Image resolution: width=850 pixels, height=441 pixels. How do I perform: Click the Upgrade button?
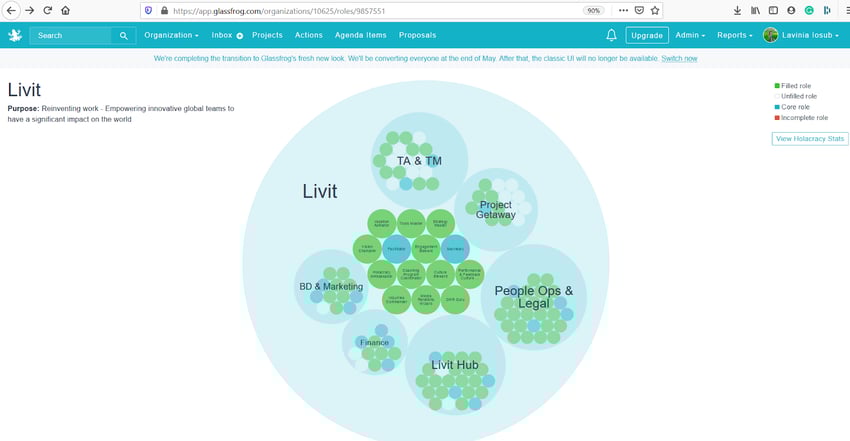coord(647,35)
